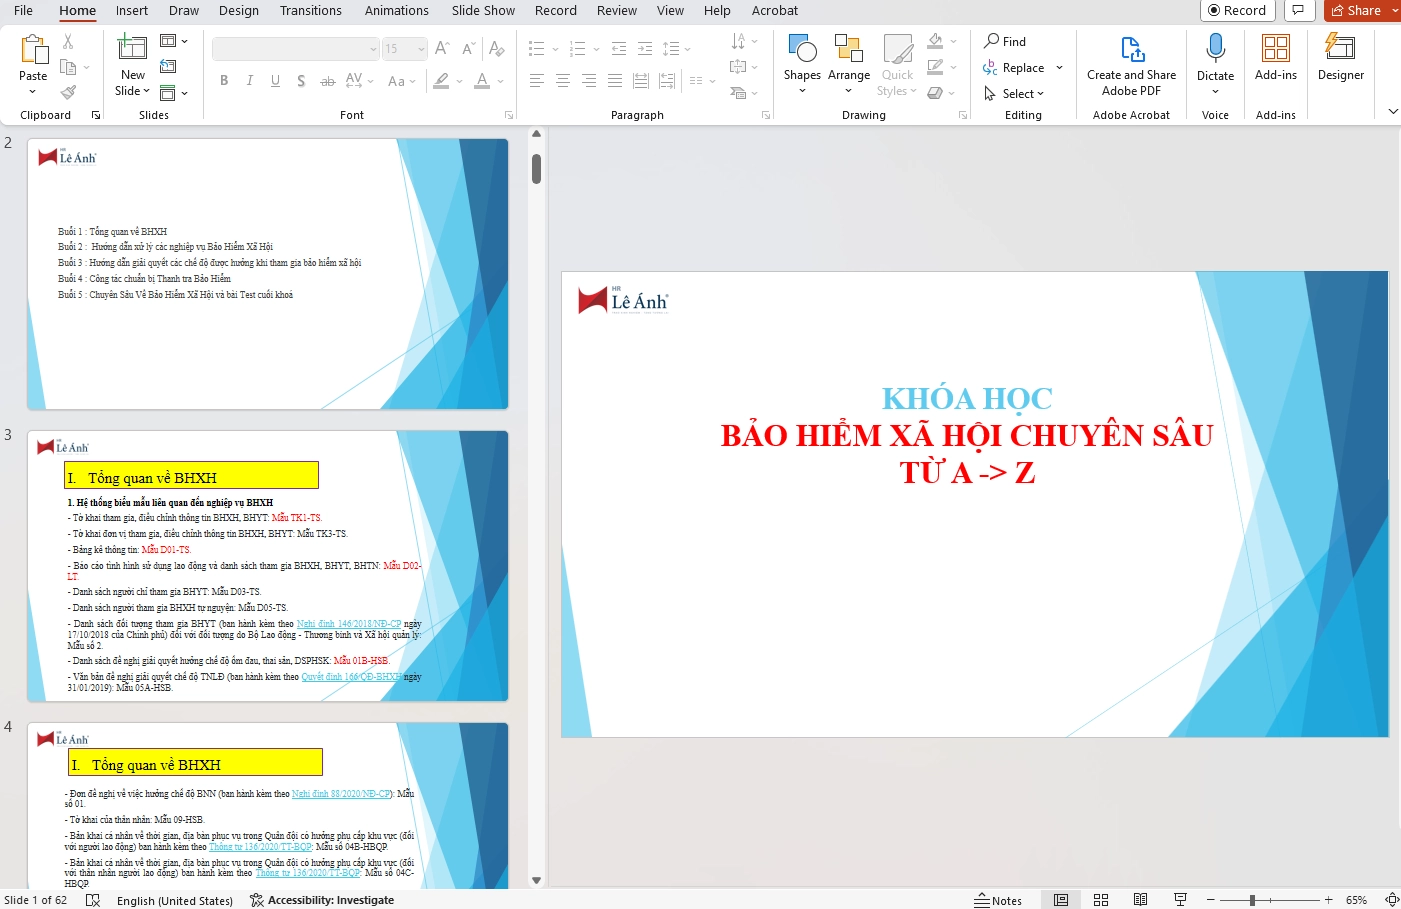Toggle the Notes pane

pyautogui.click(x=998, y=900)
